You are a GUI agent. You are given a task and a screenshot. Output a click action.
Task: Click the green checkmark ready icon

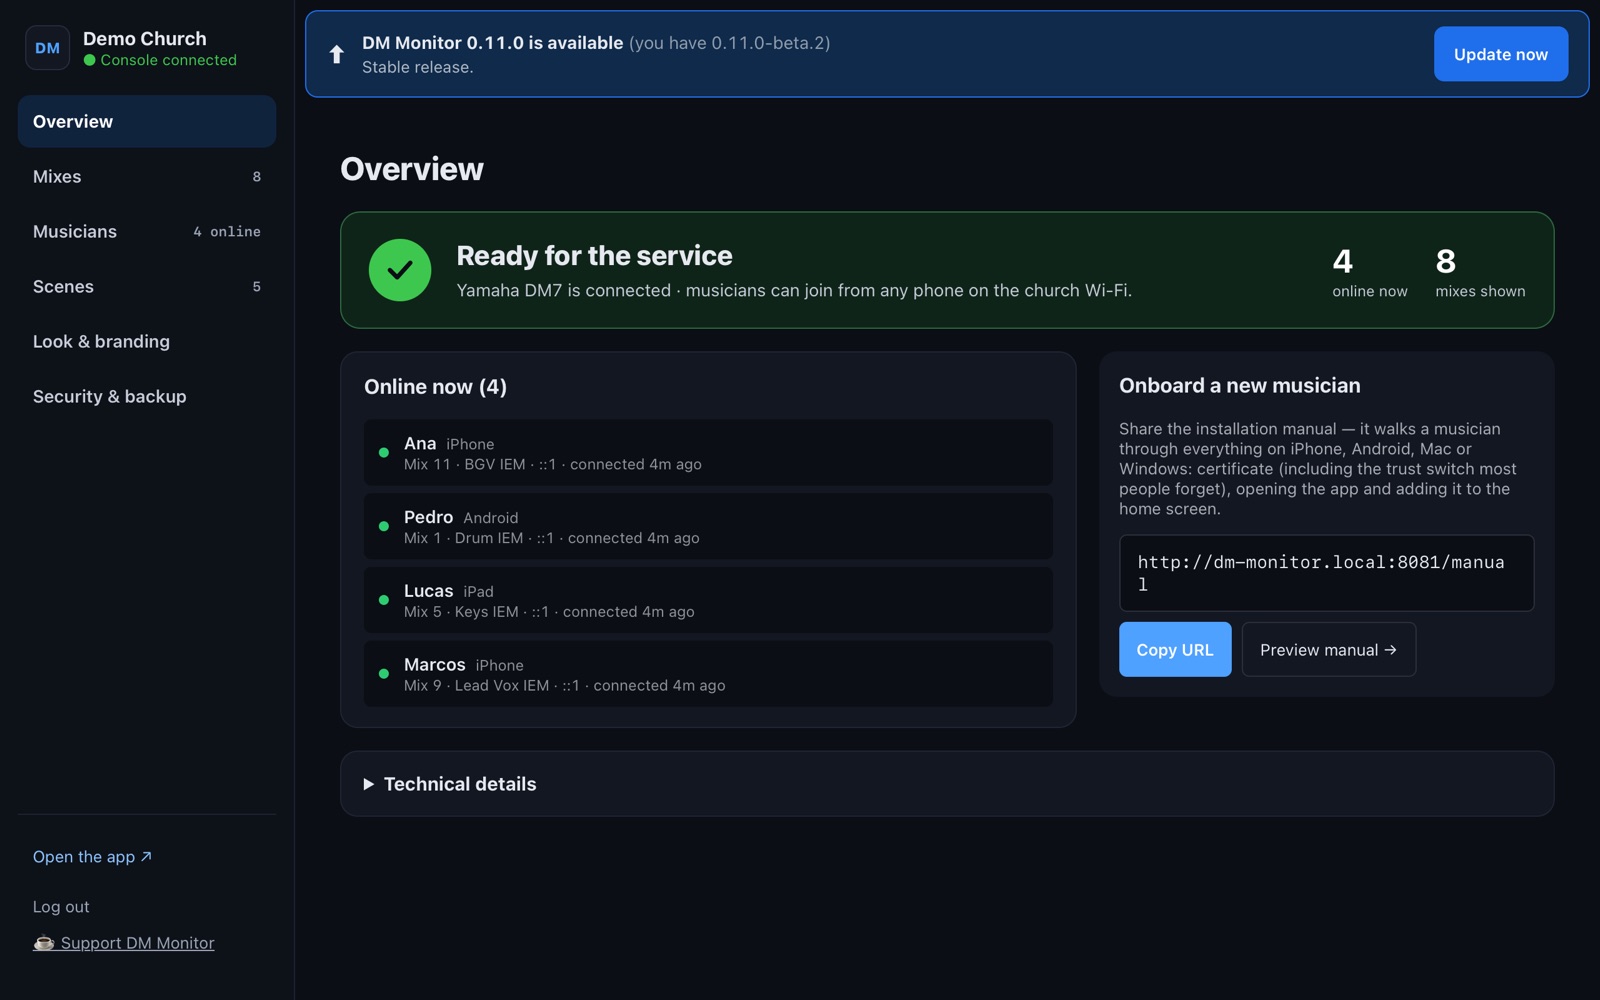click(400, 270)
